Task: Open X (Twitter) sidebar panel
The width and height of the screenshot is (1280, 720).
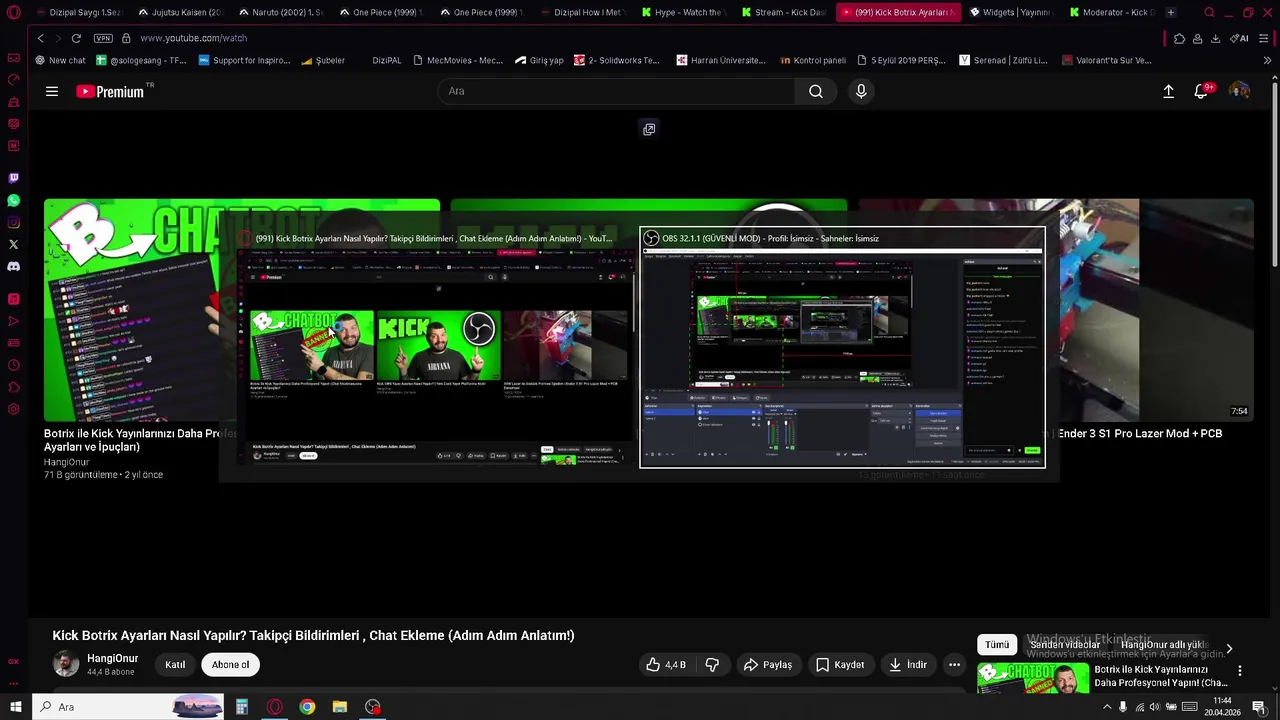Action: (x=13, y=245)
